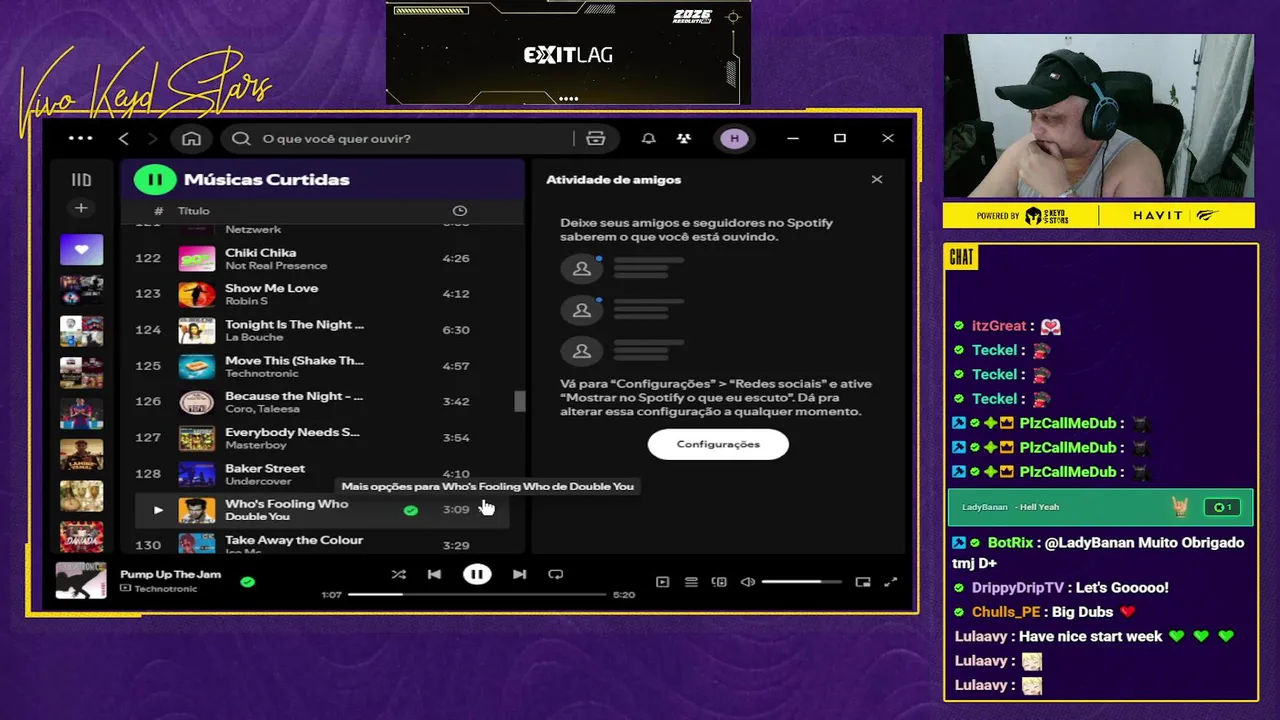Viewport: 1280px width, 720px height.
Task: Select the track 'Baker Street'
Action: 265,468
